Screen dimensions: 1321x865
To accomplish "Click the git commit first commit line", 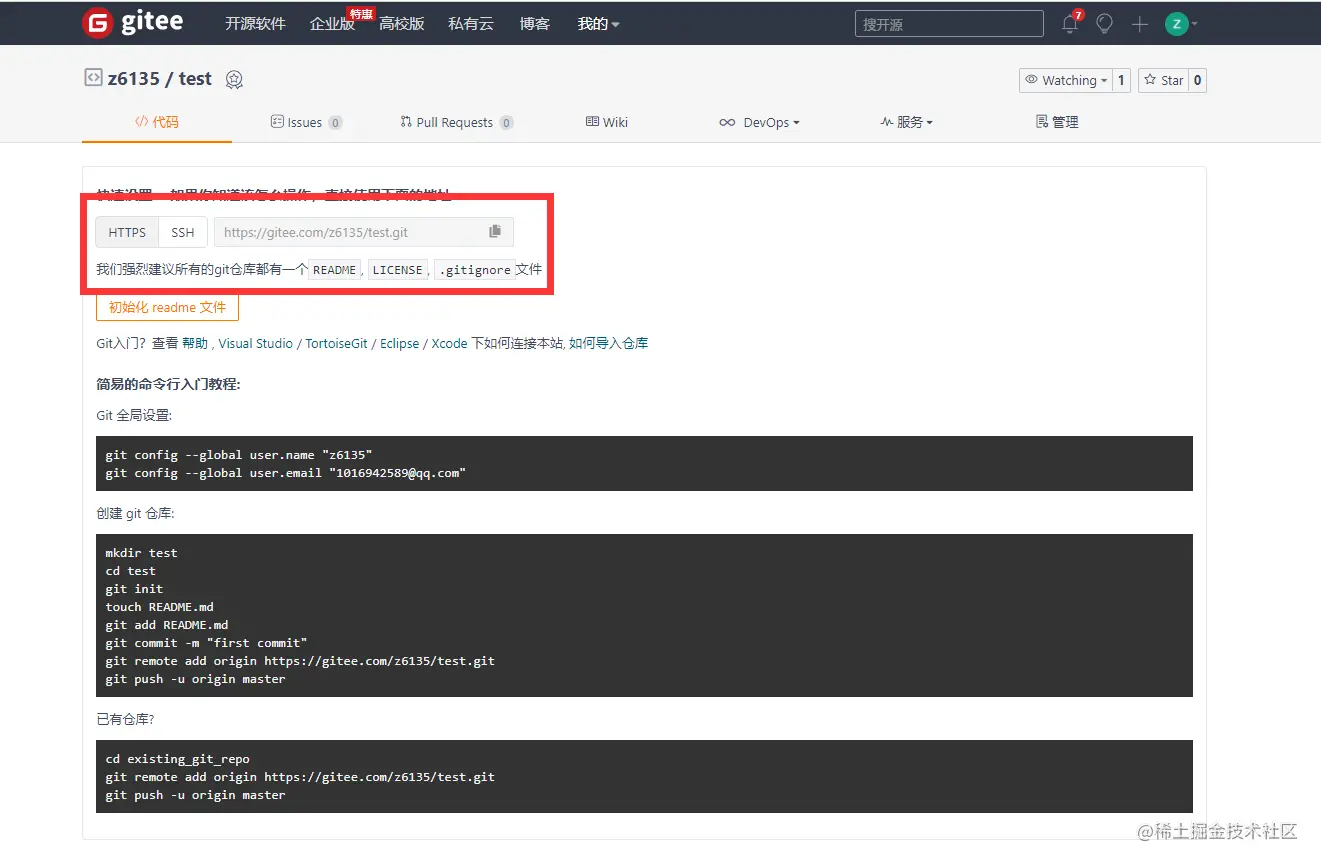I will (206, 643).
